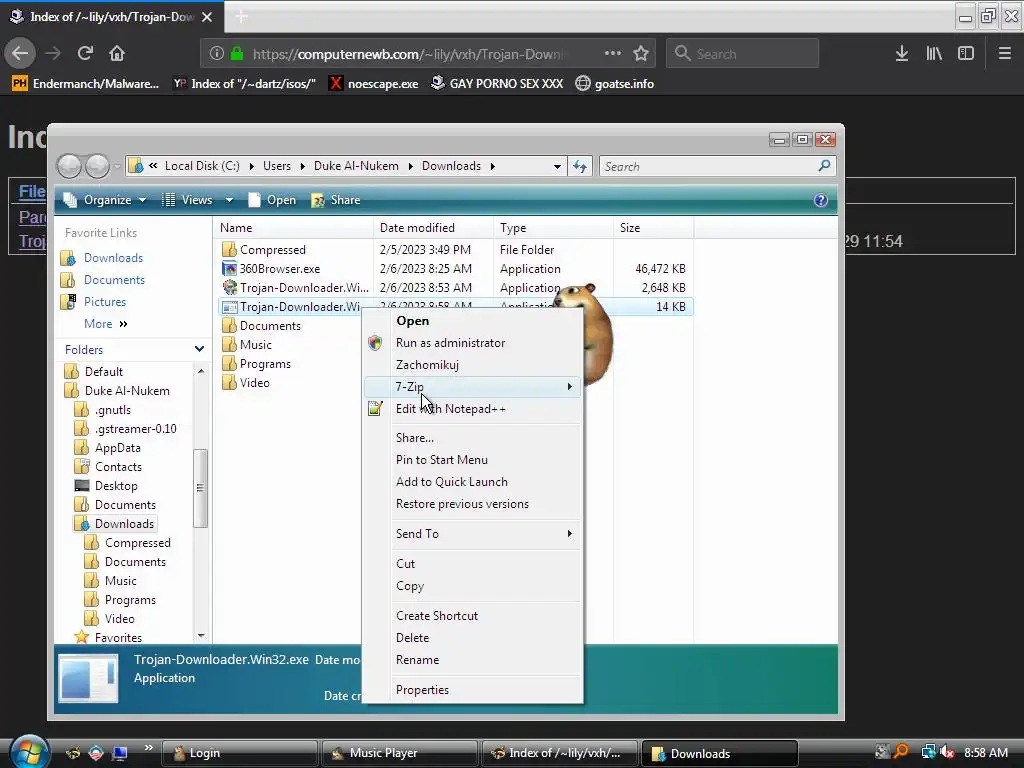Open Documents favorite link

click(x=114, y=280)
